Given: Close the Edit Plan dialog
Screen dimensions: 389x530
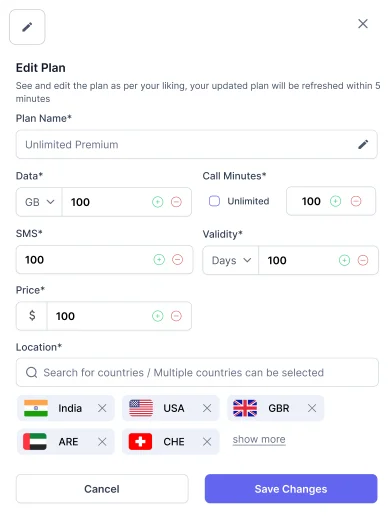Looking at the screenshot, I should pos(363,24).
